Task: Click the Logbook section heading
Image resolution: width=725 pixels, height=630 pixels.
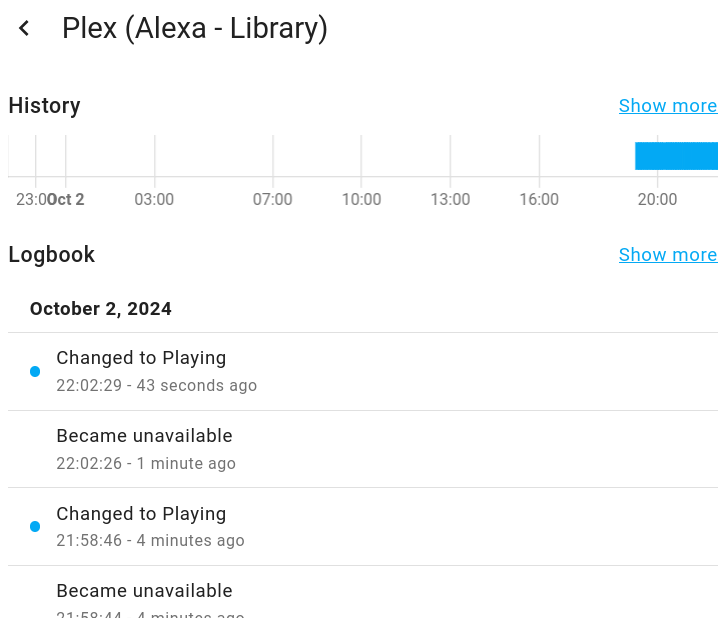Action: (52, 255)
